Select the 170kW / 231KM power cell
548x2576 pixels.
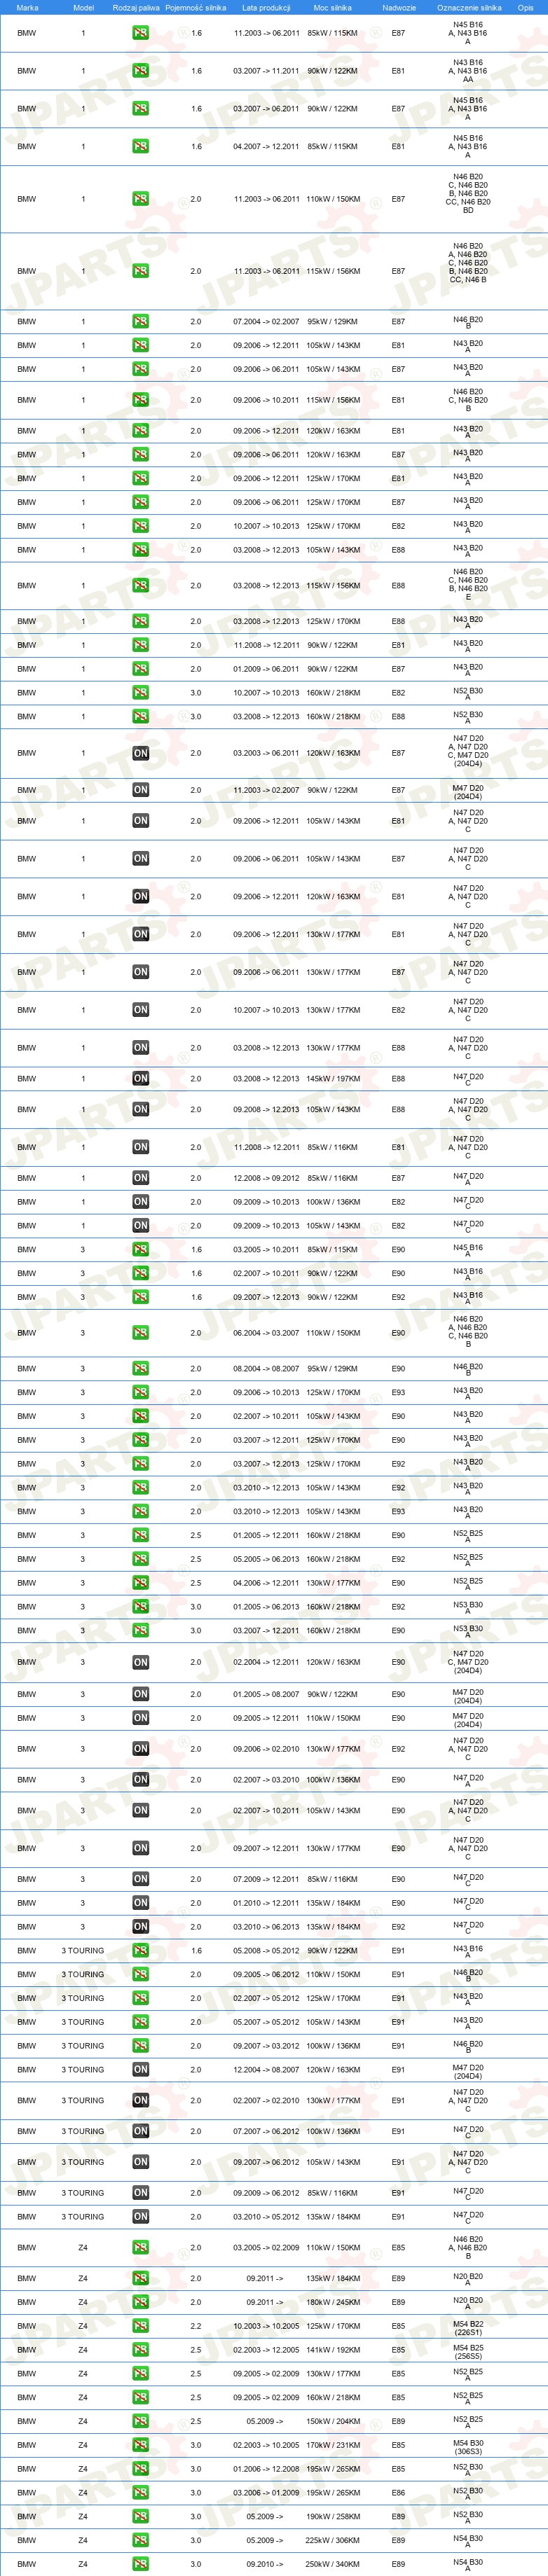click(333, 2445)
